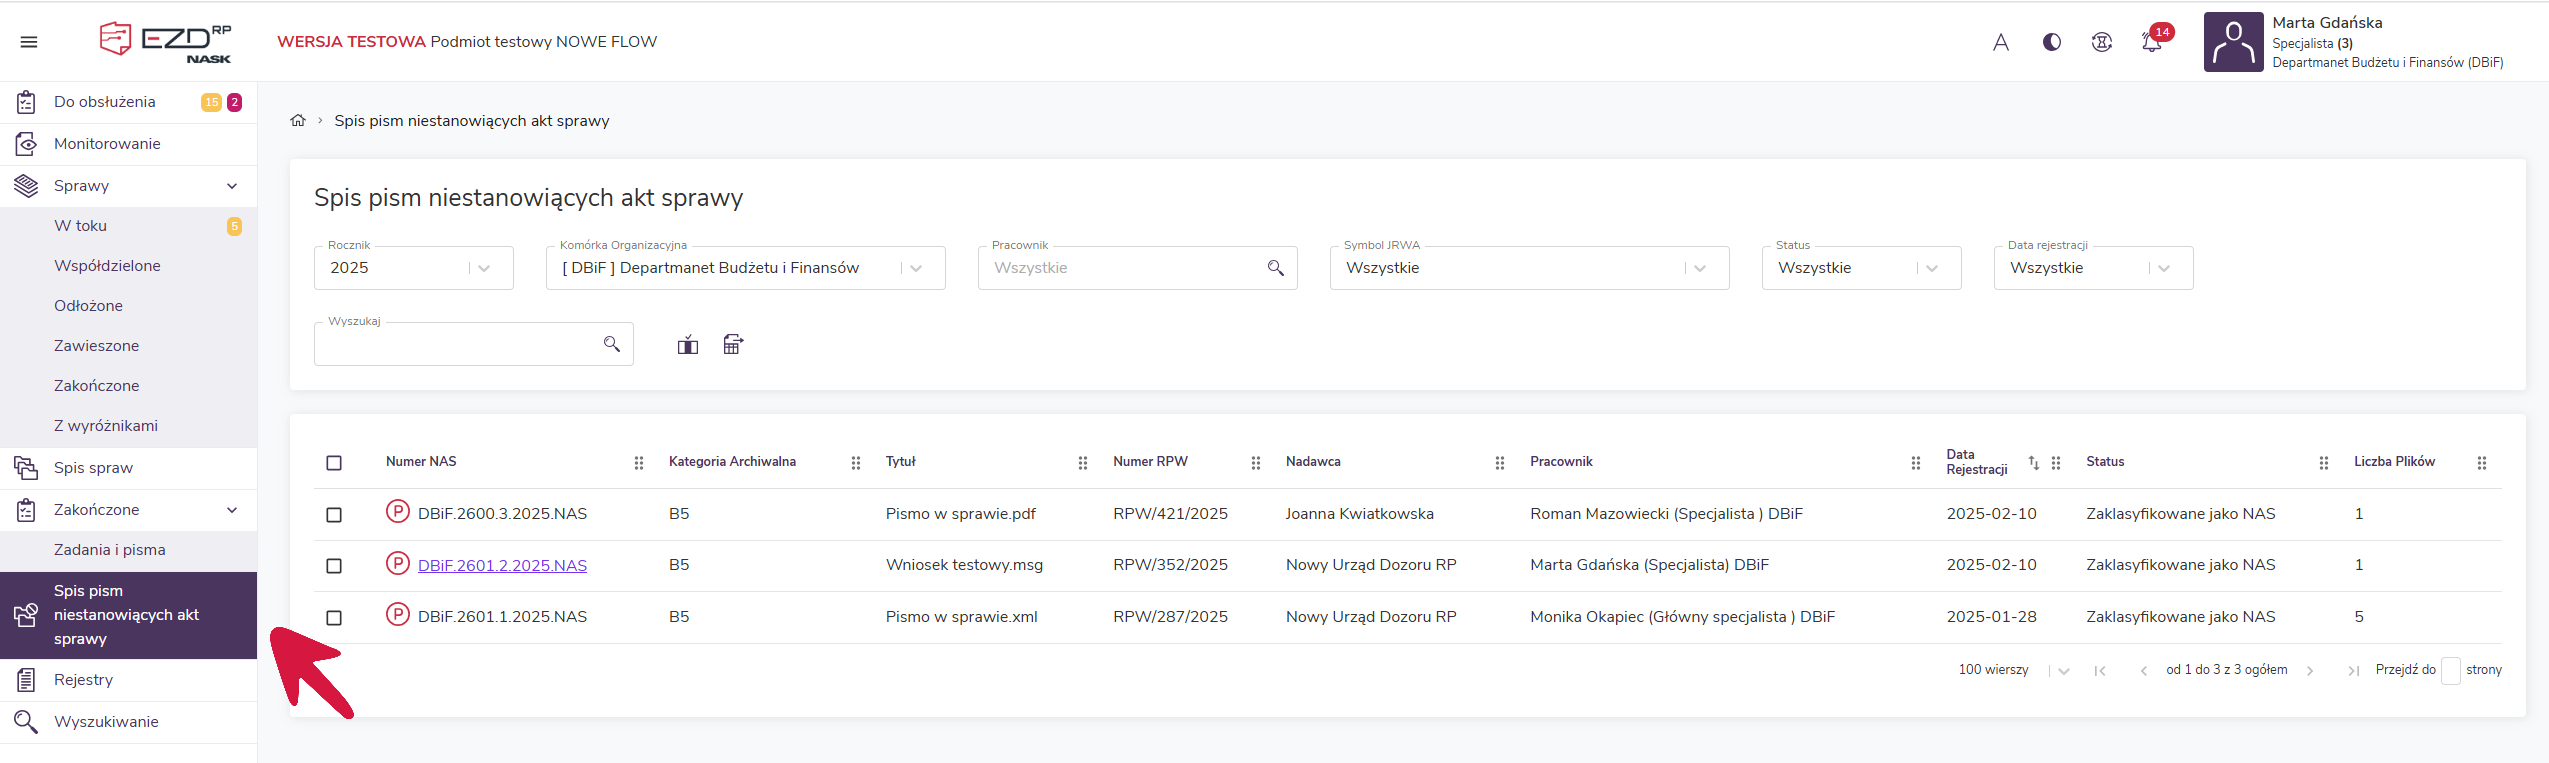The image size is (2549, 763).
Task: Tick the checkbox for DBiF.2601.1.2025.NAS row
Action: tap(334, 618)
